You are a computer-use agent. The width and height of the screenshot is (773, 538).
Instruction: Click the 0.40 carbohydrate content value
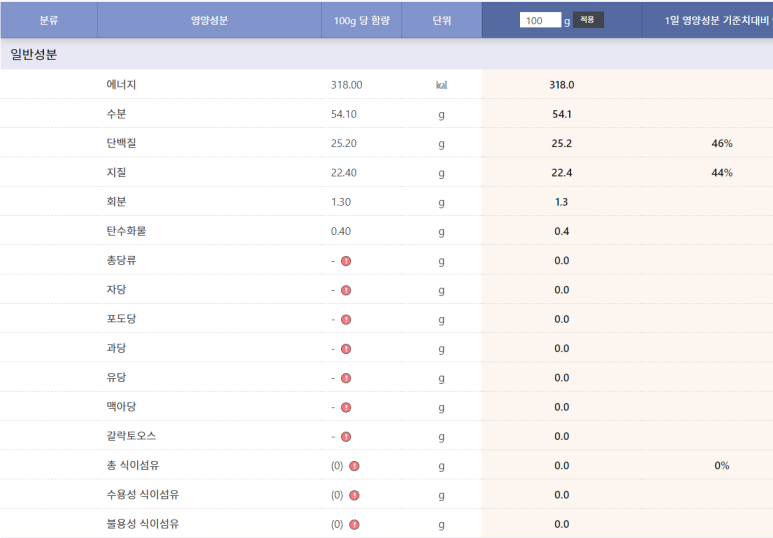tap(341, 231)
